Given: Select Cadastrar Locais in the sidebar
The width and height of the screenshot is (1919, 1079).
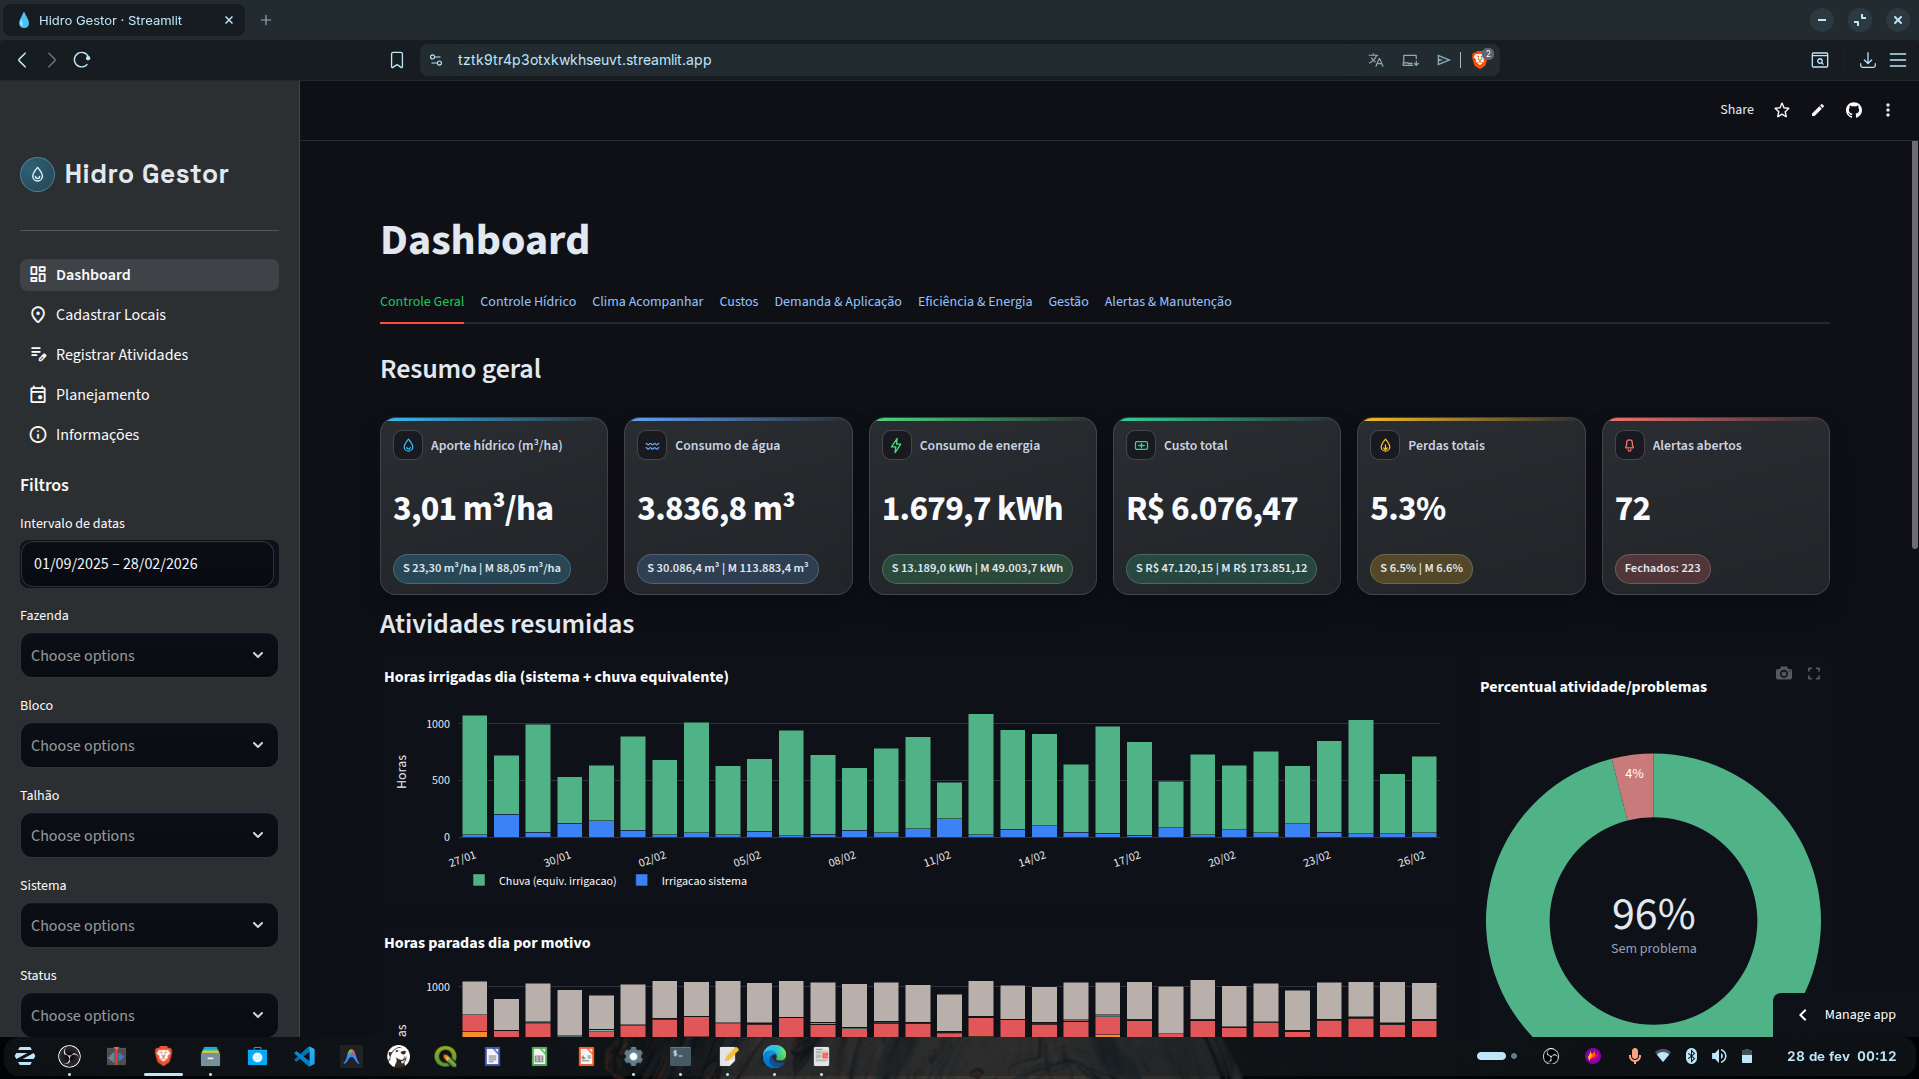Looking at the screenshot, I should click(110, 314).
